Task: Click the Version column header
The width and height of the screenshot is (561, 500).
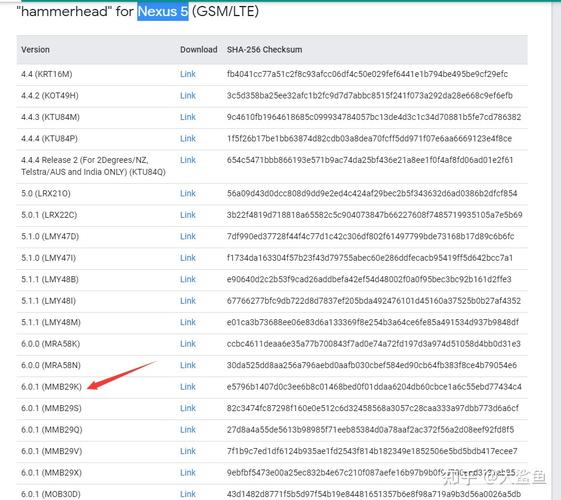Action: pos(35,50)
